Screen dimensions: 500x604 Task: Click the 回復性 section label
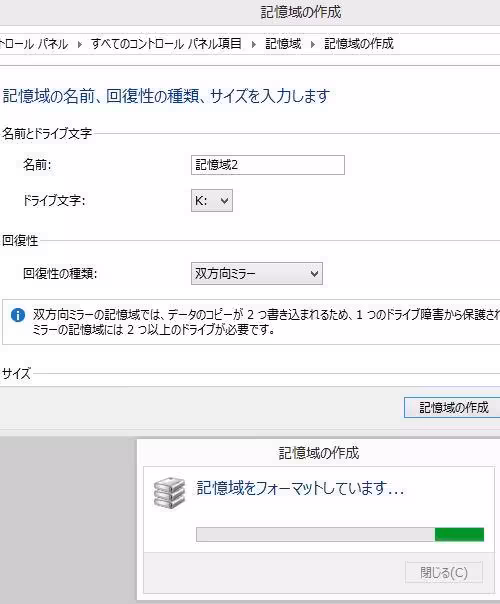pyautogui.click(x=20, y=241)
